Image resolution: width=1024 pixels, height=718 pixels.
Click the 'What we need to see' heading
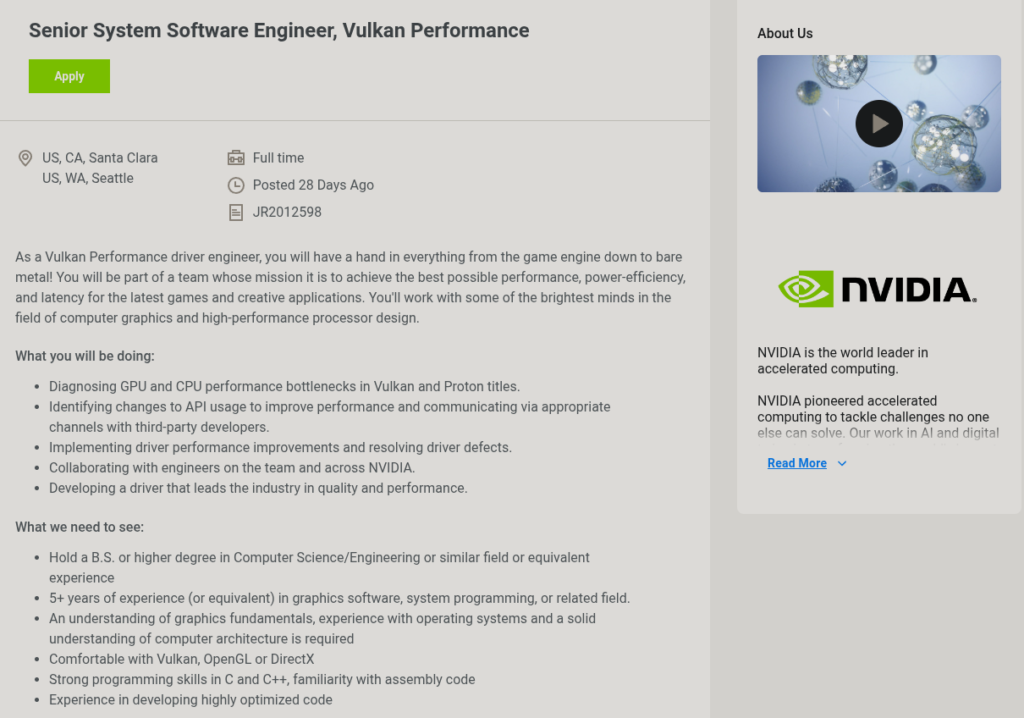[x=80, y=527]
